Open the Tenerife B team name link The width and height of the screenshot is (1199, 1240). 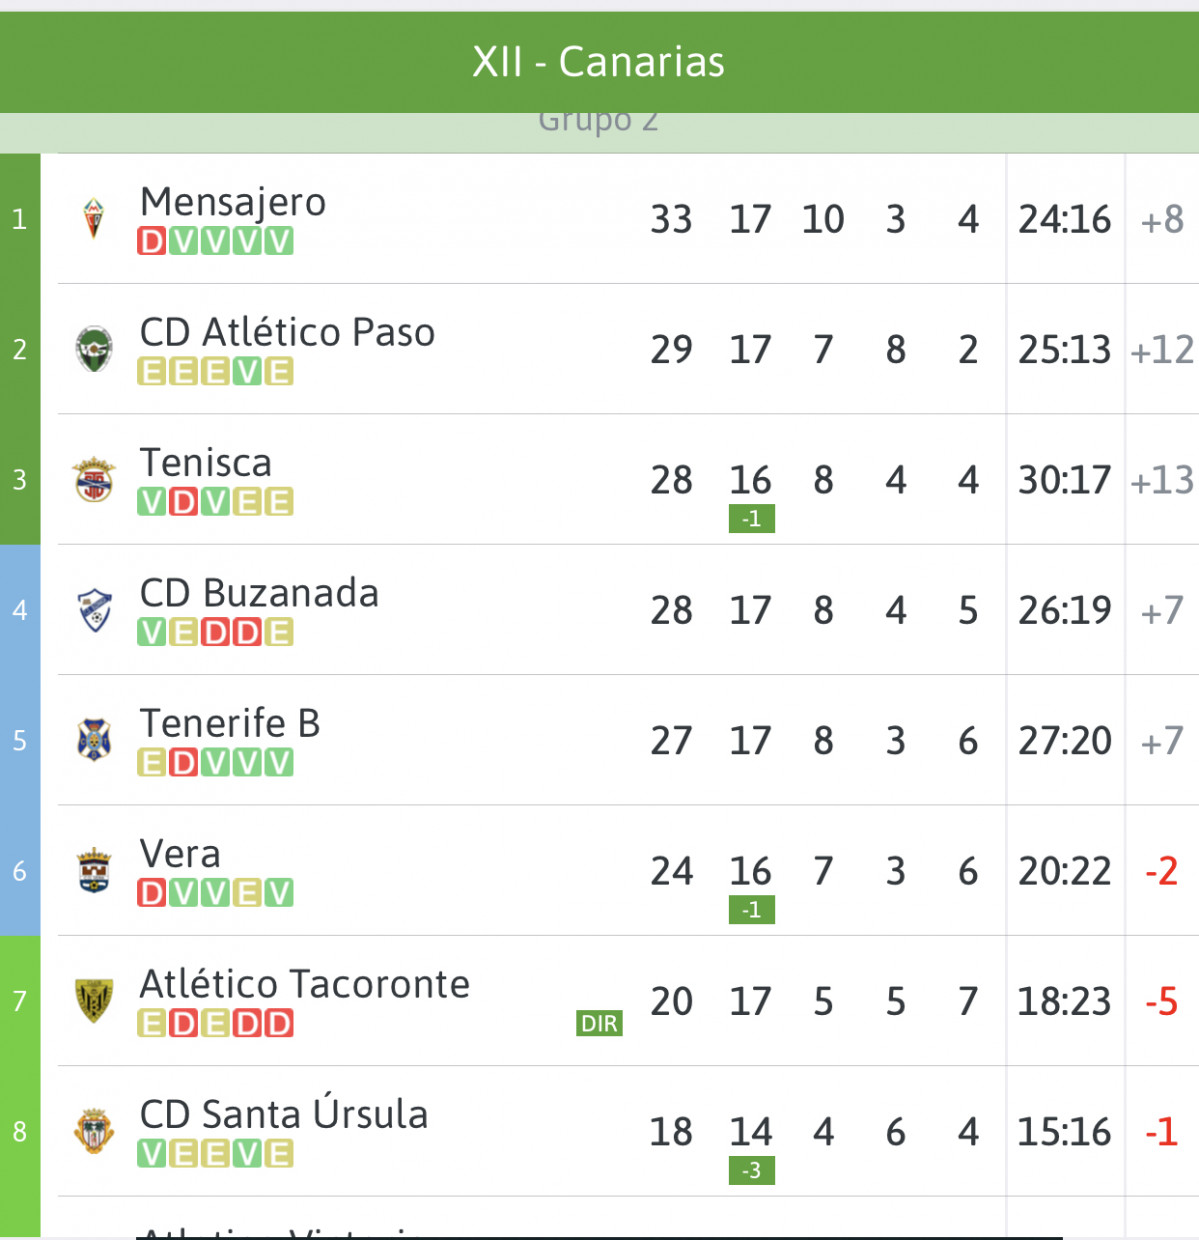[x=230, y=723]
